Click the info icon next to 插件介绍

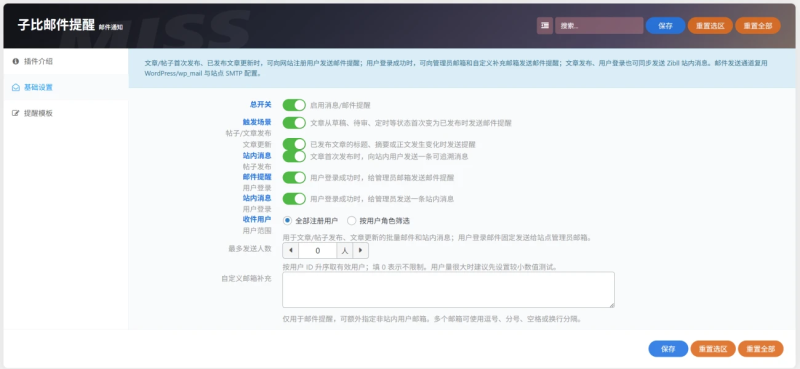coord(16,61)
